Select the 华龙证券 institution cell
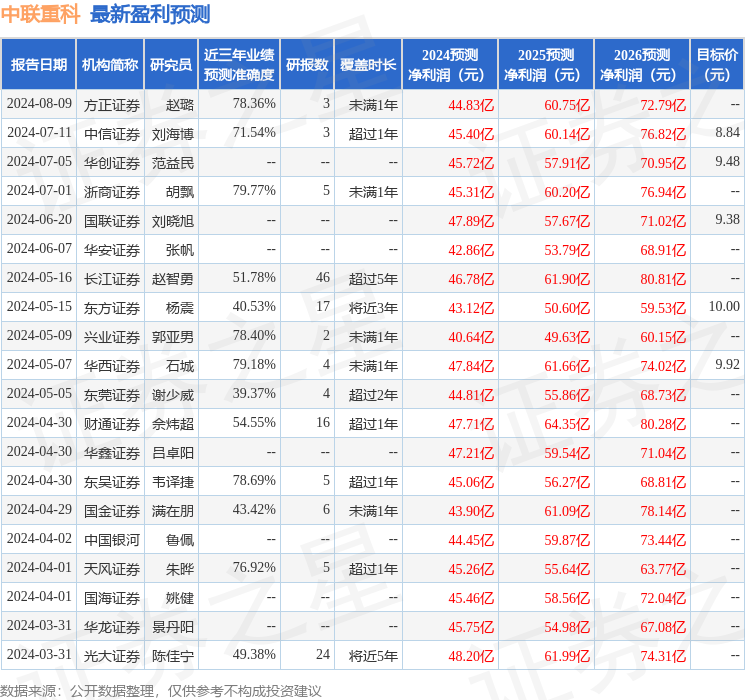The width and height of the screenshot is (745, 700). pos(112,627)
